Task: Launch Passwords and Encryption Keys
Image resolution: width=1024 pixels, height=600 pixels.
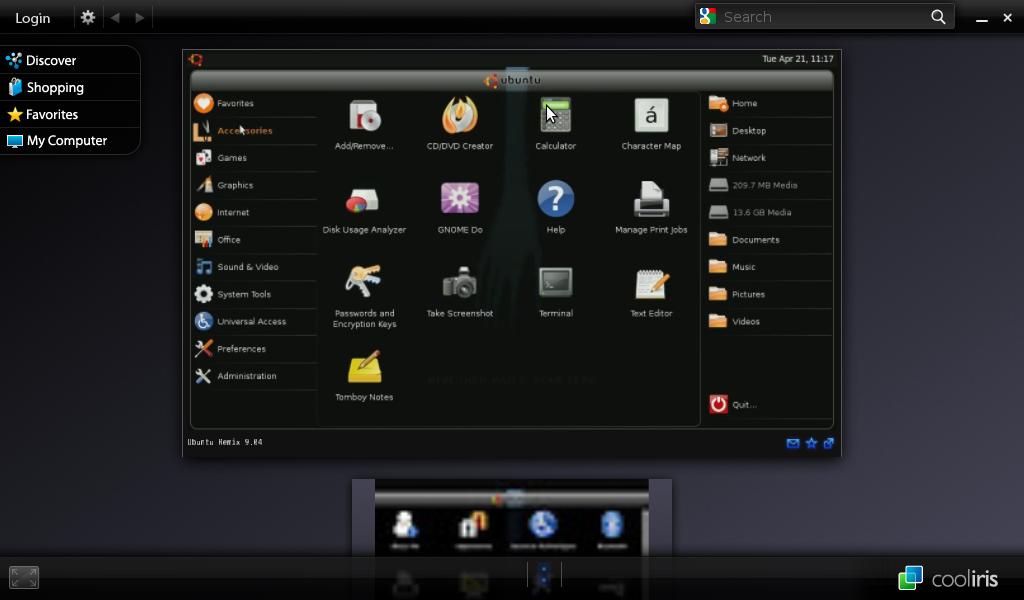Action: (364, 282)
